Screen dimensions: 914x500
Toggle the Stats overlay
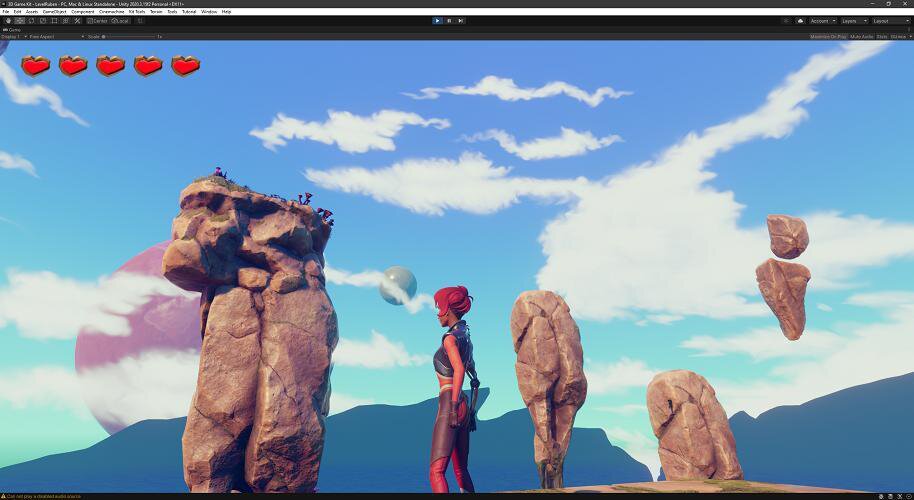click(x=882, y=36)
